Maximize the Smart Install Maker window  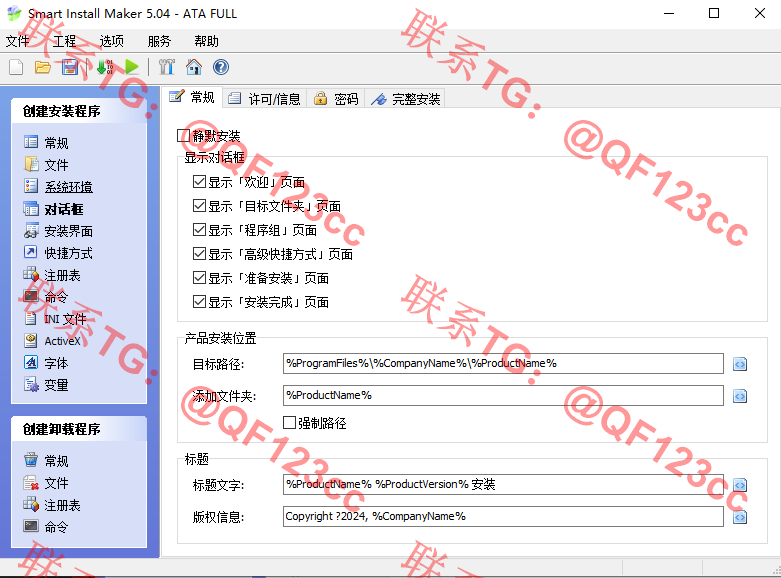714,13
